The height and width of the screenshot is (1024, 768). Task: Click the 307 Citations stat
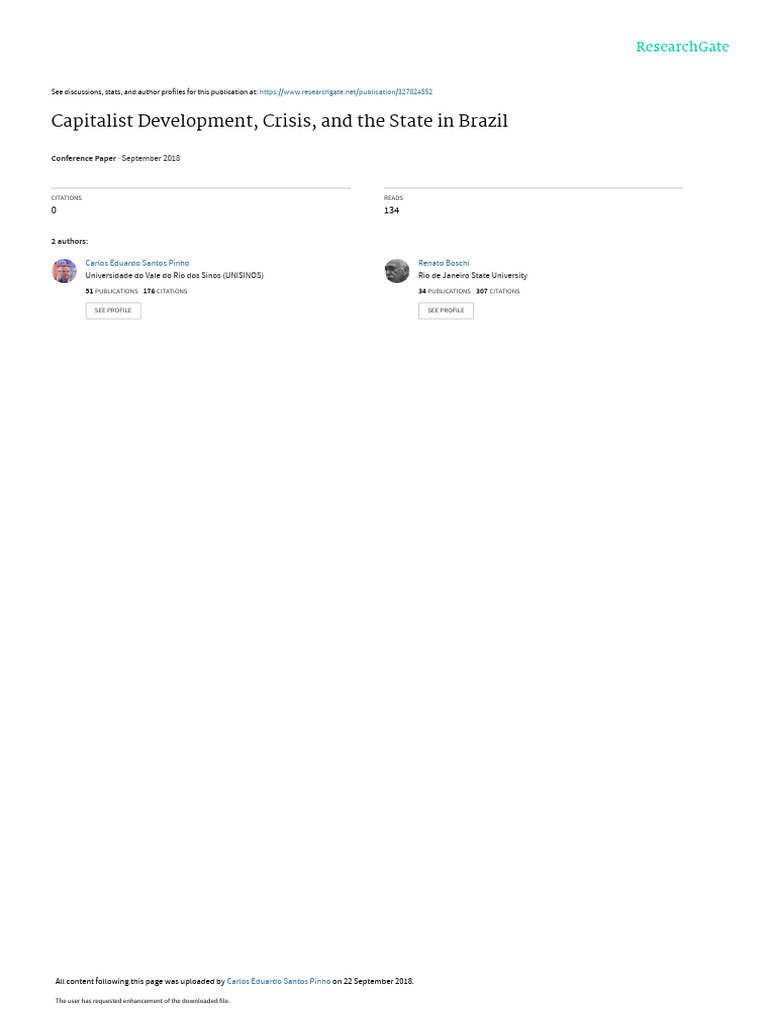[x=498, y=291]
